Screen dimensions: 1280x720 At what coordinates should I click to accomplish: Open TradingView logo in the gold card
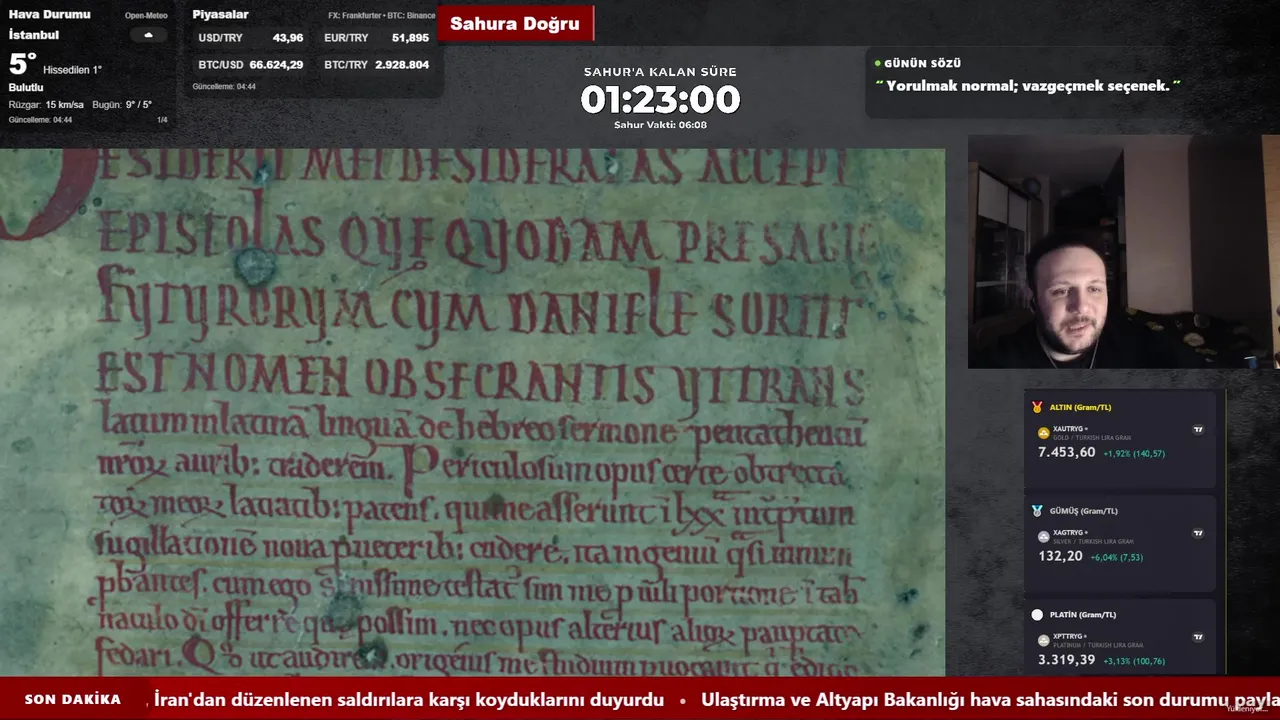tap(1198, 429)
